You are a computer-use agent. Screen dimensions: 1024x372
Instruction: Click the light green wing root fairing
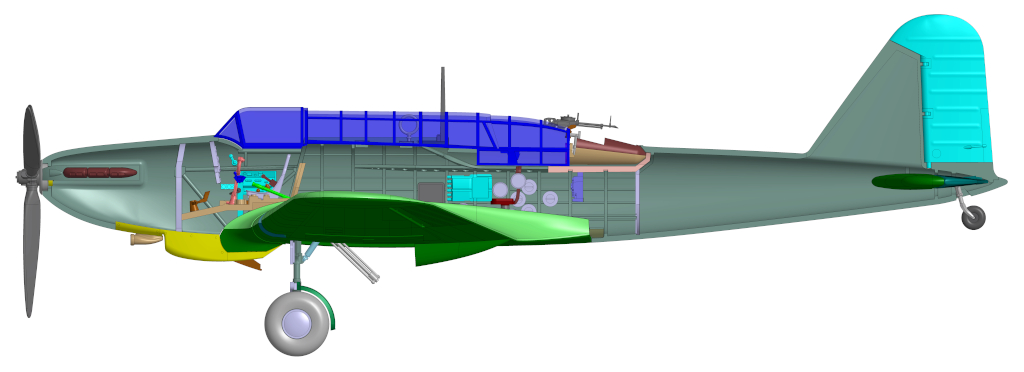pos(522,222)
